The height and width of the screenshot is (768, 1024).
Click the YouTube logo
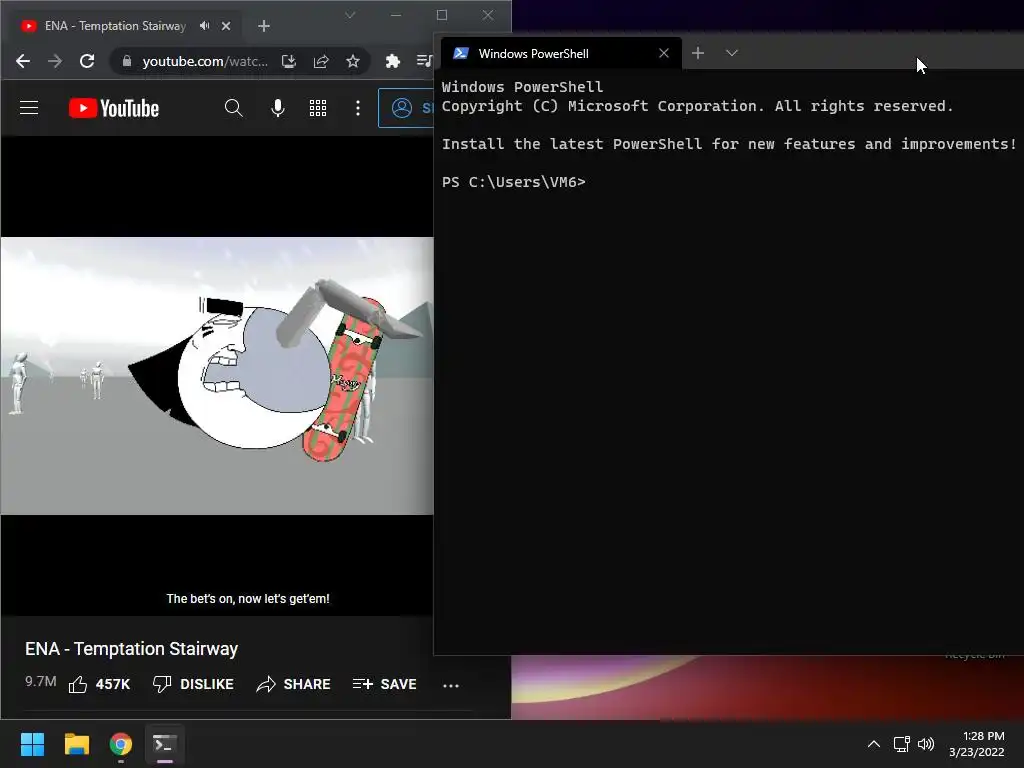[114, 108]
